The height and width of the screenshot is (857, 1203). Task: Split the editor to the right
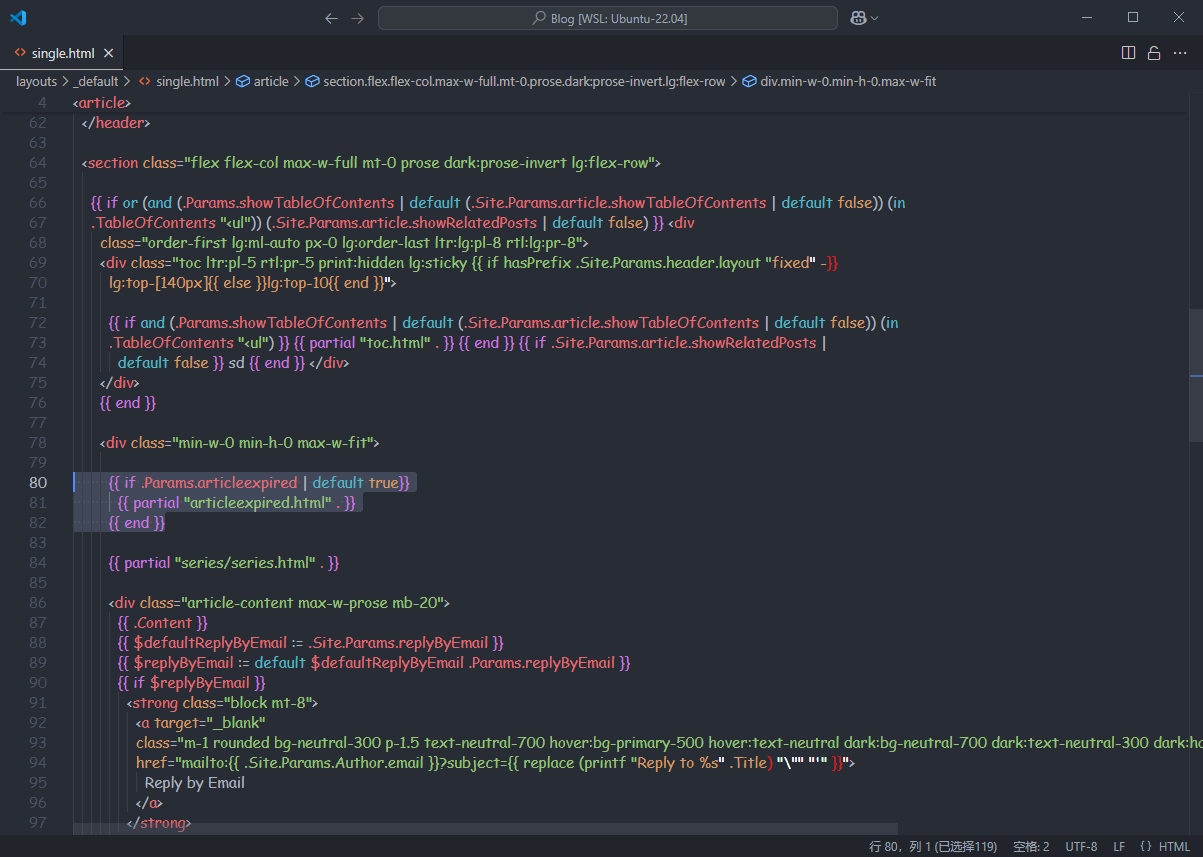click(1128, 53)
